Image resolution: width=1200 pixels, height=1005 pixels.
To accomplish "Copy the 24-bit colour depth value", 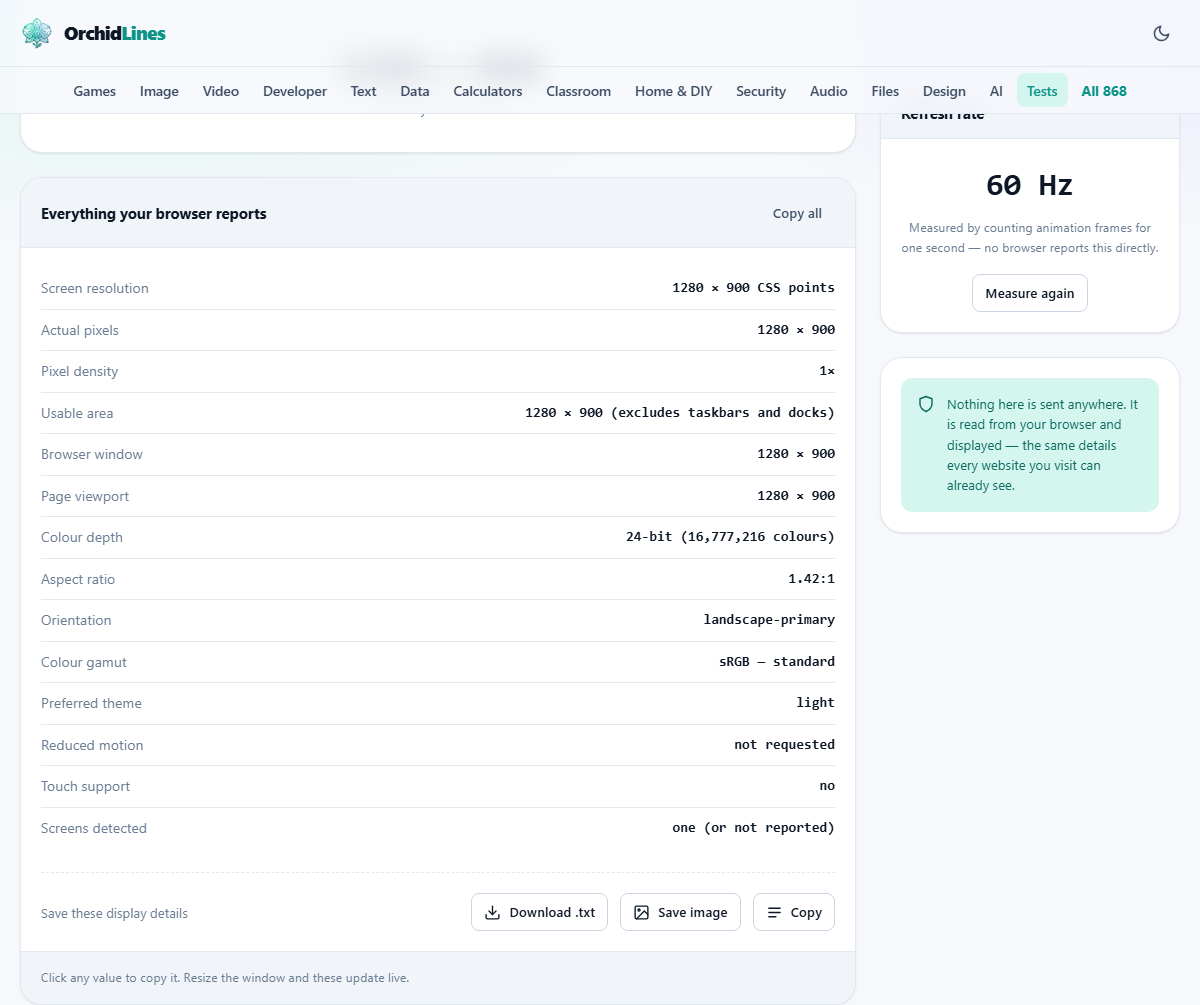I will 730,537.
